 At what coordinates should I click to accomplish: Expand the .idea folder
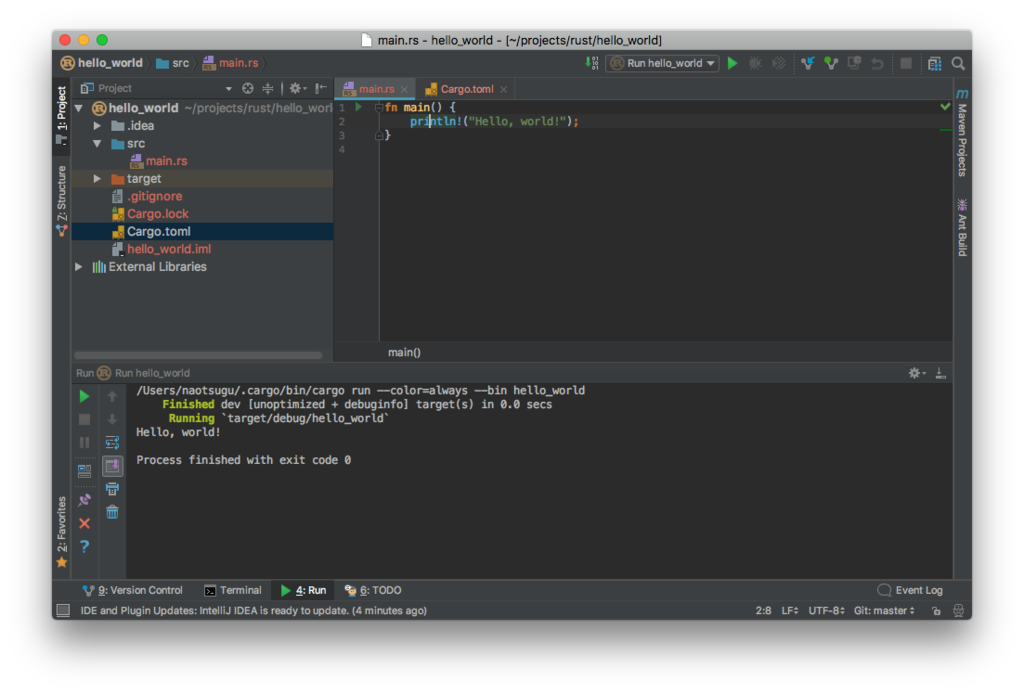pyautogui.click(x=97, y=125)
